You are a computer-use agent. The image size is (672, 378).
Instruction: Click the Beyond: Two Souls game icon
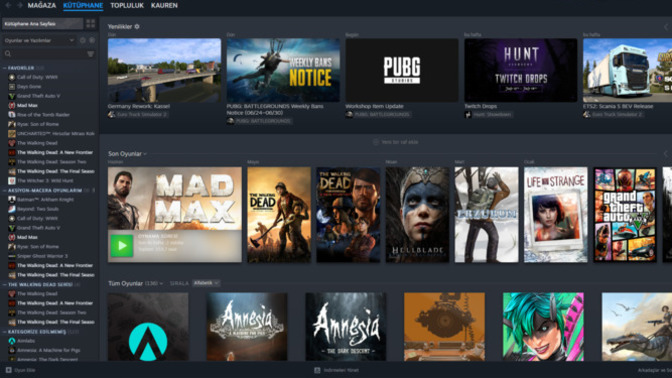pyautogui.click(x=12, y=209)
